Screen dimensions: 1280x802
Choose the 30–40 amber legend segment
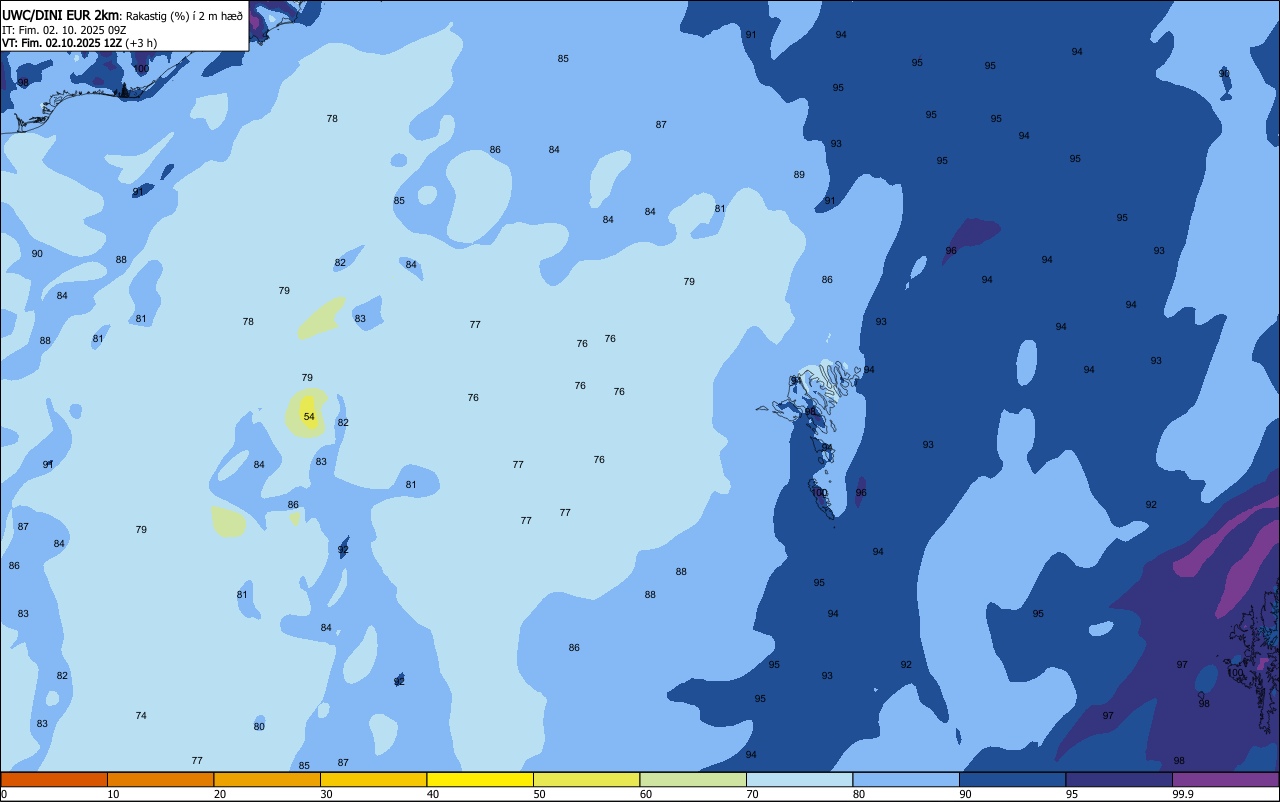pyautogui.click(x=373, y=779)
